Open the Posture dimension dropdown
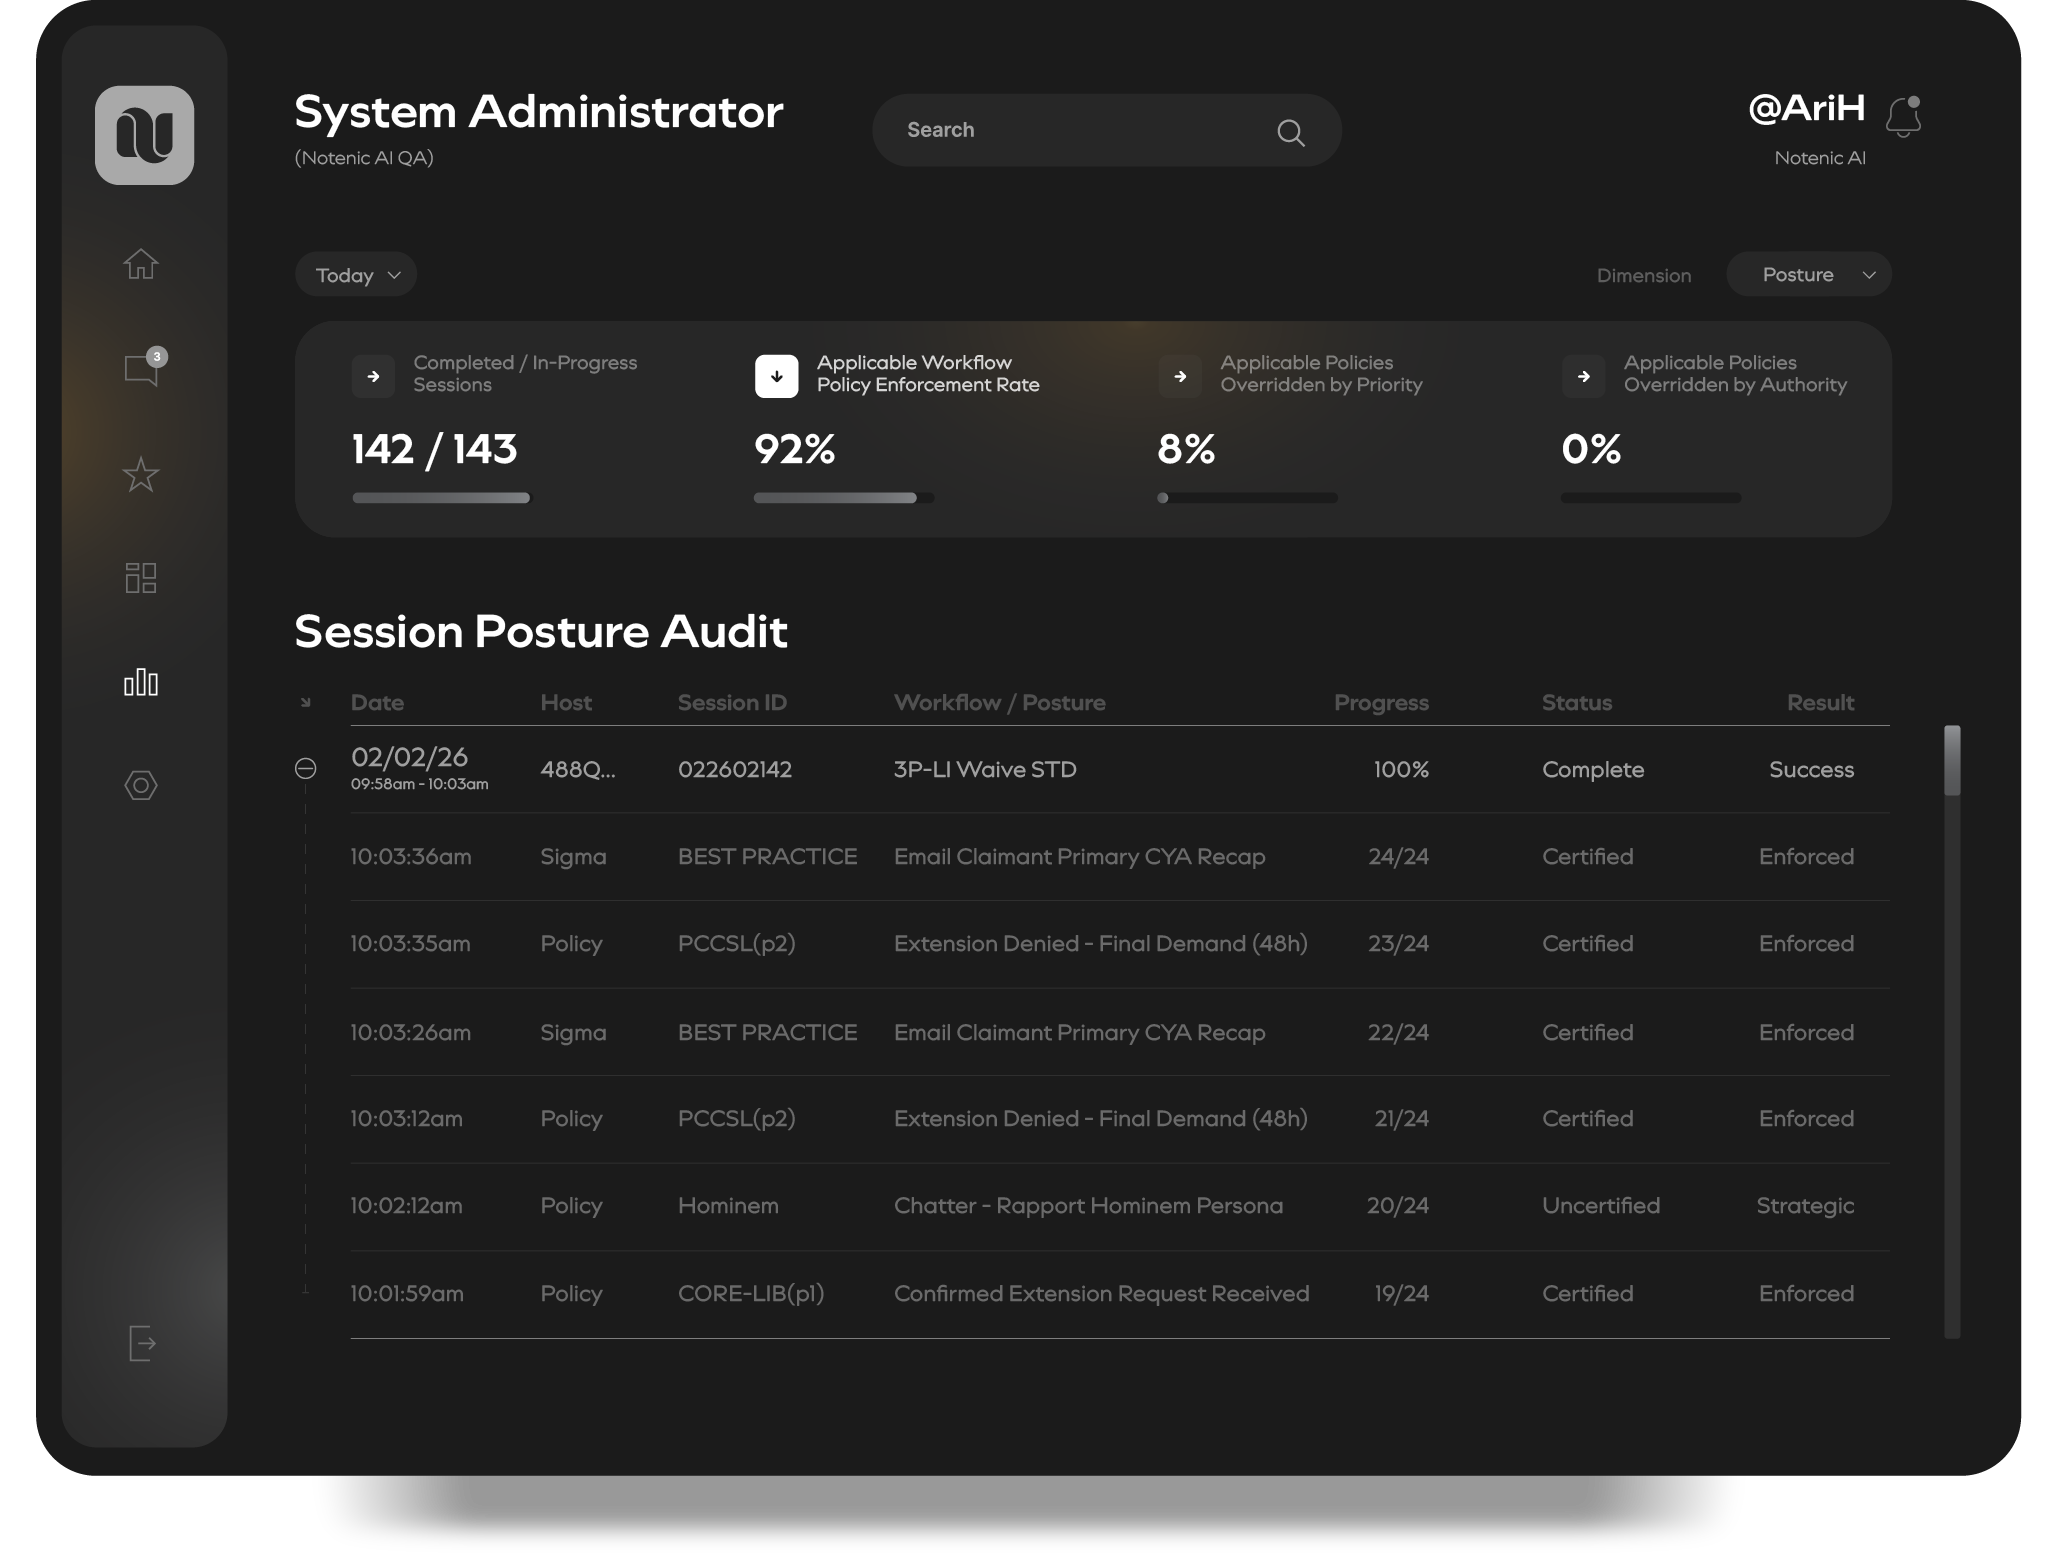The width and height of the screenshot is (2058, 1565). (1808, 275)
